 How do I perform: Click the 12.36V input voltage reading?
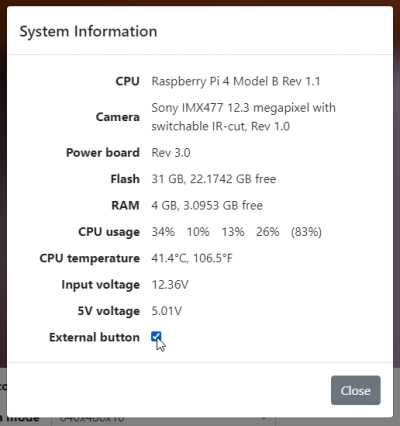[x=170, y=285]
